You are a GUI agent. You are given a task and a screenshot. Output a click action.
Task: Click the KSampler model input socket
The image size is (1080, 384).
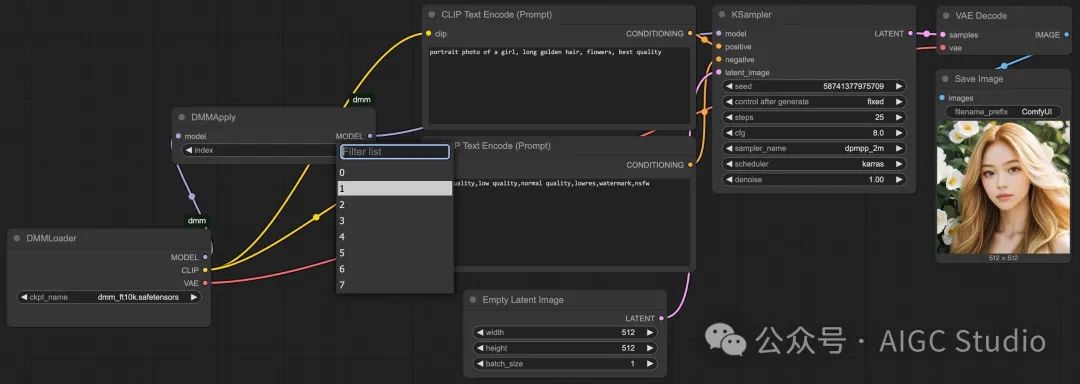pyautogui.click(x=718, y=33)
